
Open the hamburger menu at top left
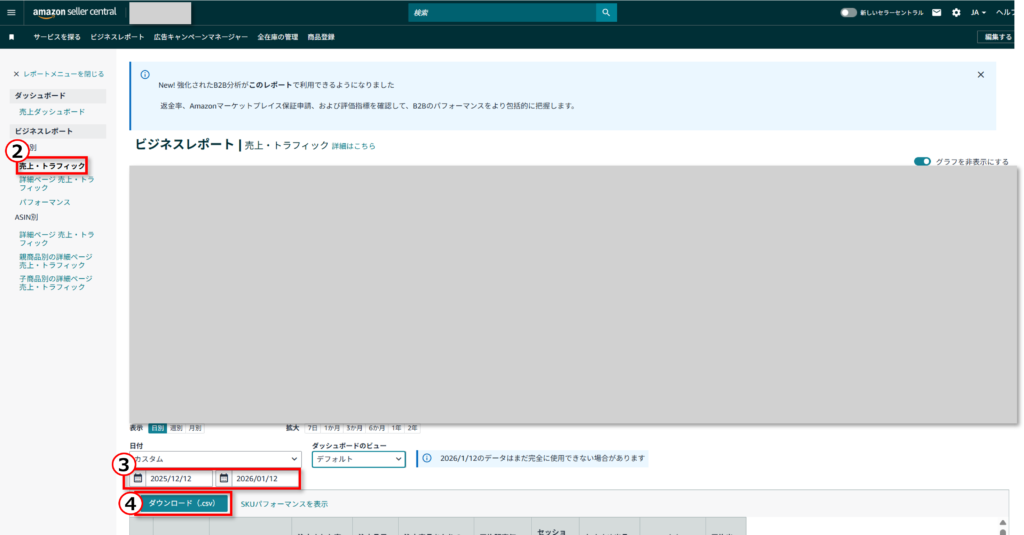click(x=11, y=12)
